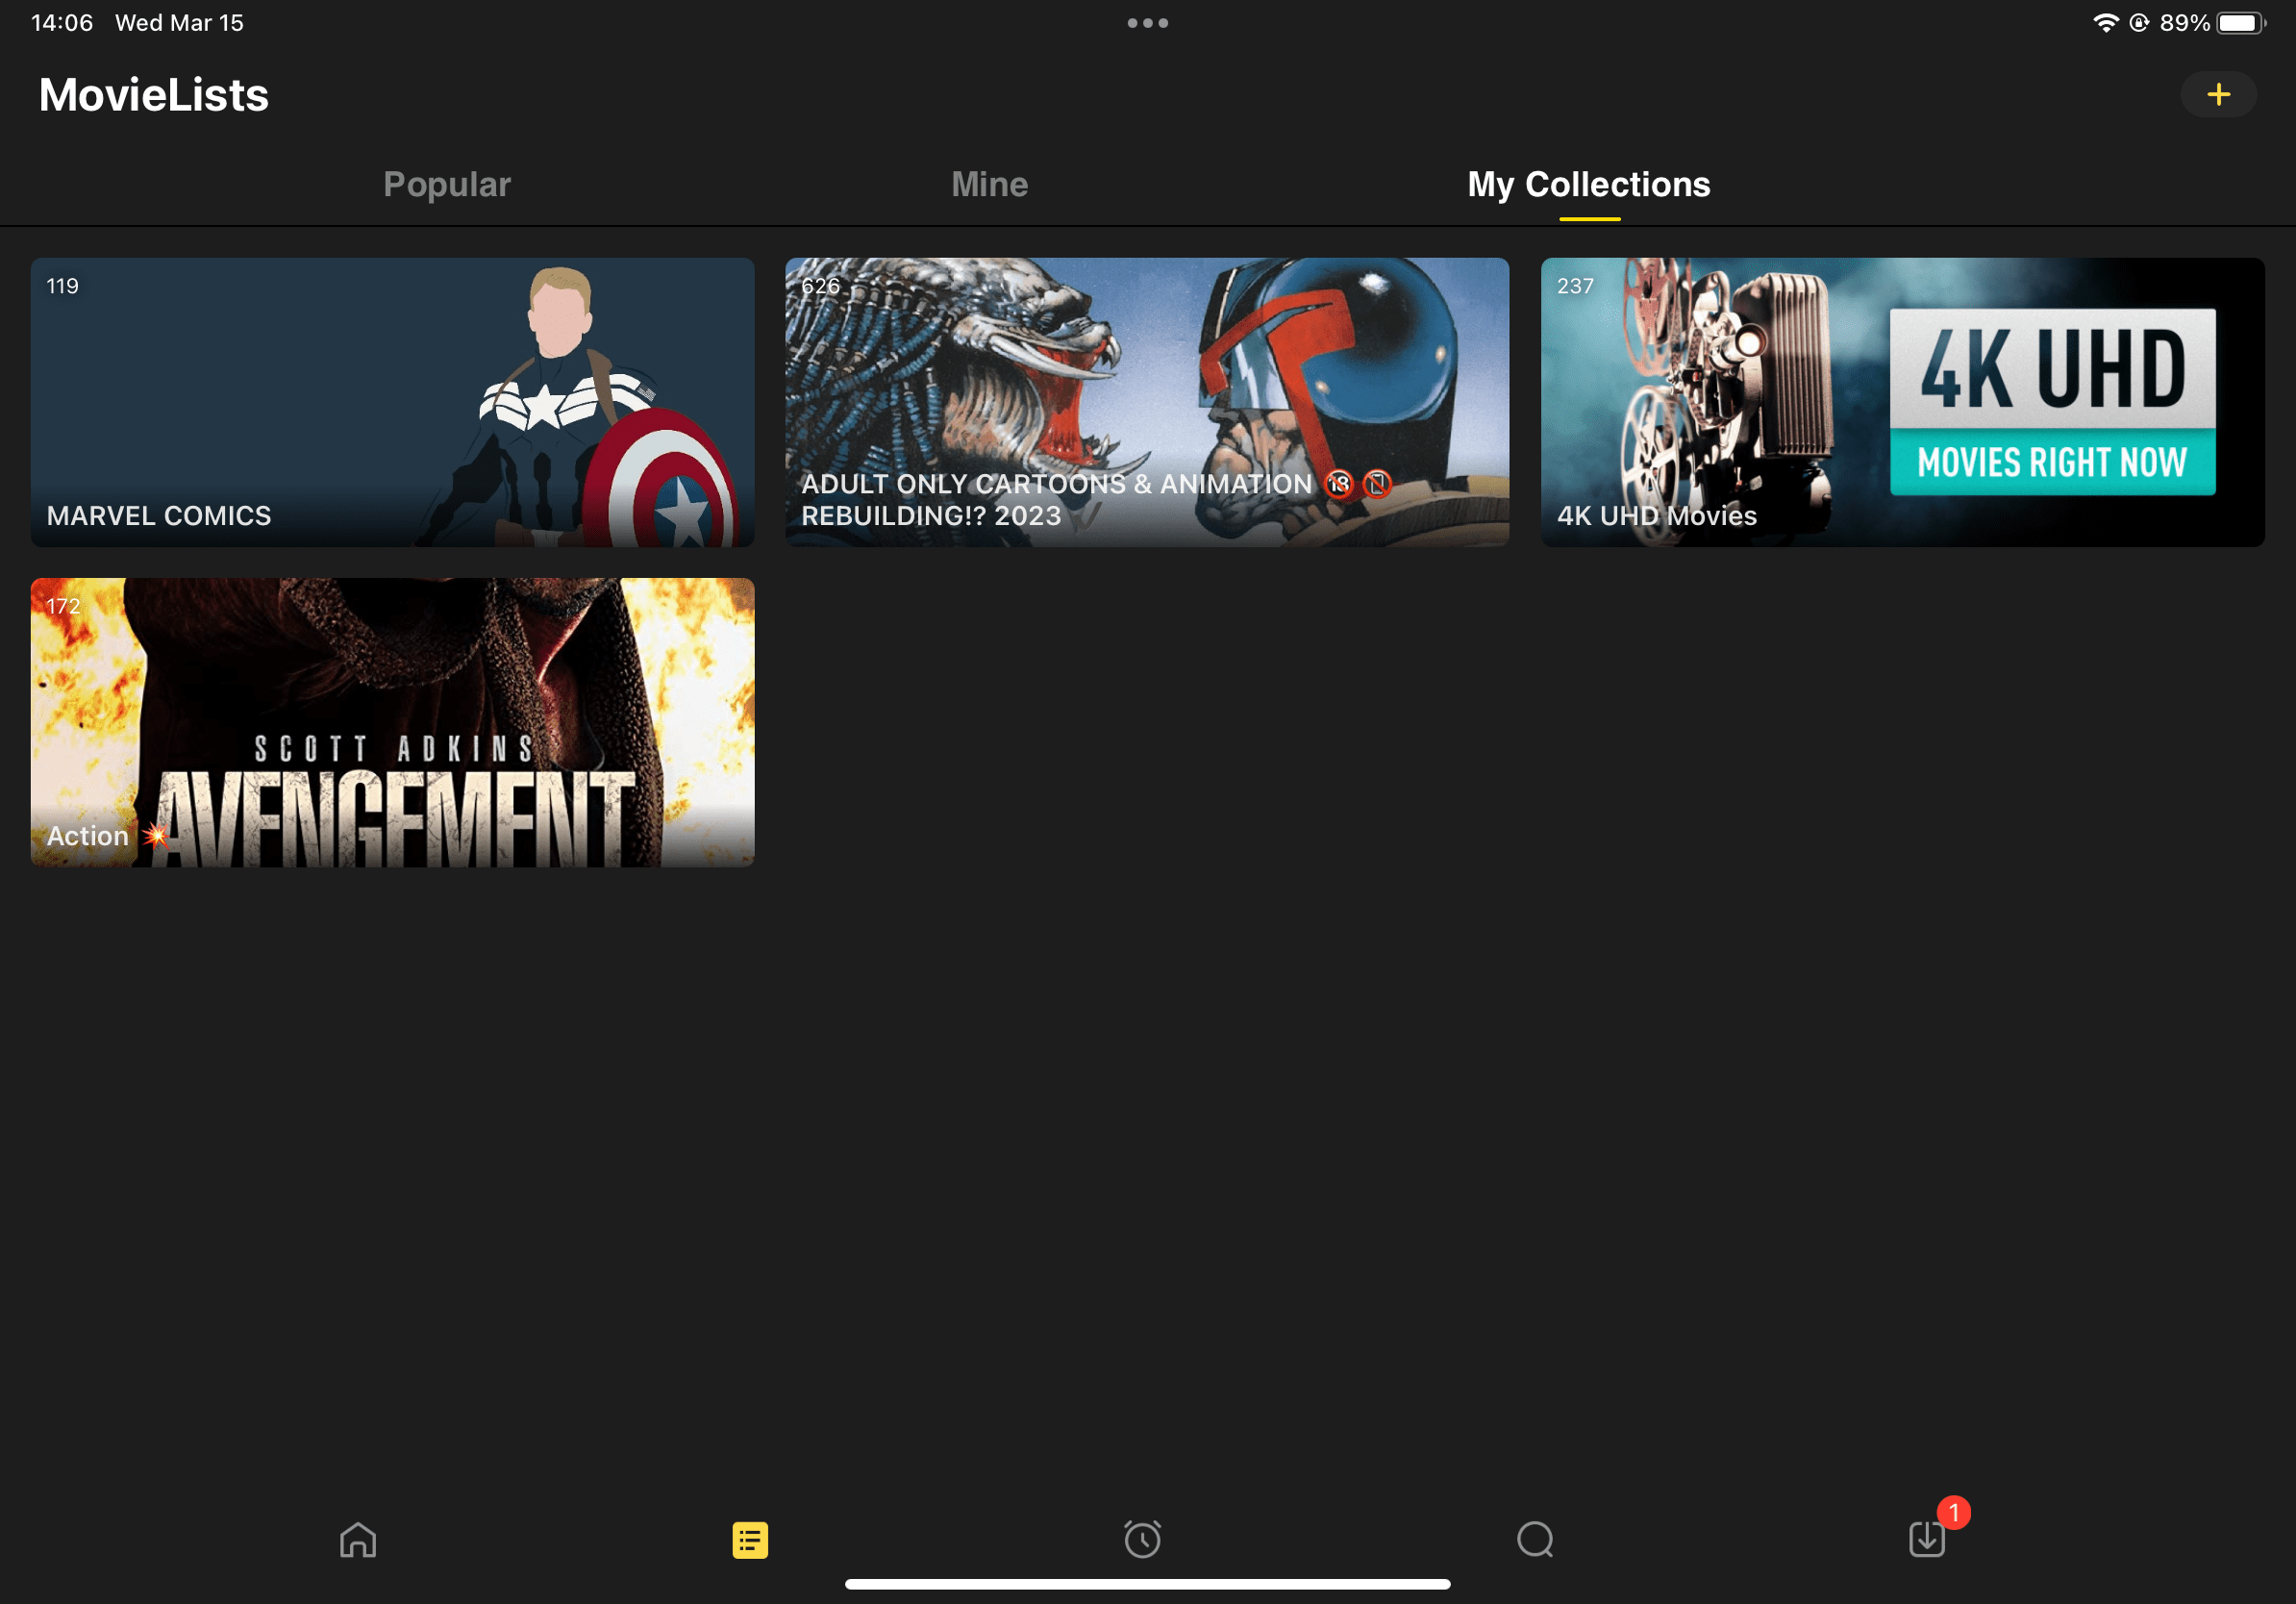The height and width of the screenshot is (1604, 2296).
Task: Tap the clock showing 14:06 in status bar
Action: [x=62, y=22]
